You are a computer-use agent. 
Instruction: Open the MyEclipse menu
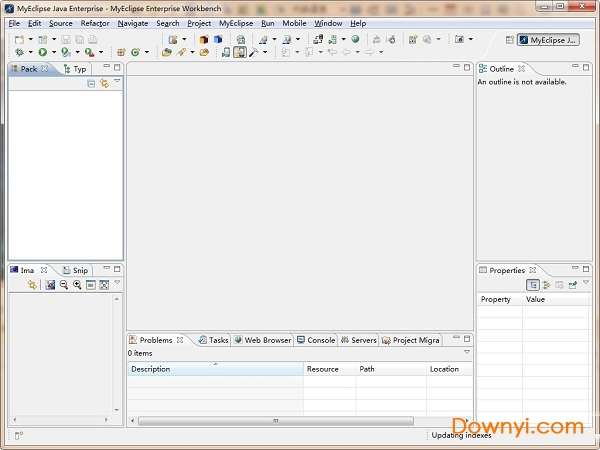click(x=236, y=24)
